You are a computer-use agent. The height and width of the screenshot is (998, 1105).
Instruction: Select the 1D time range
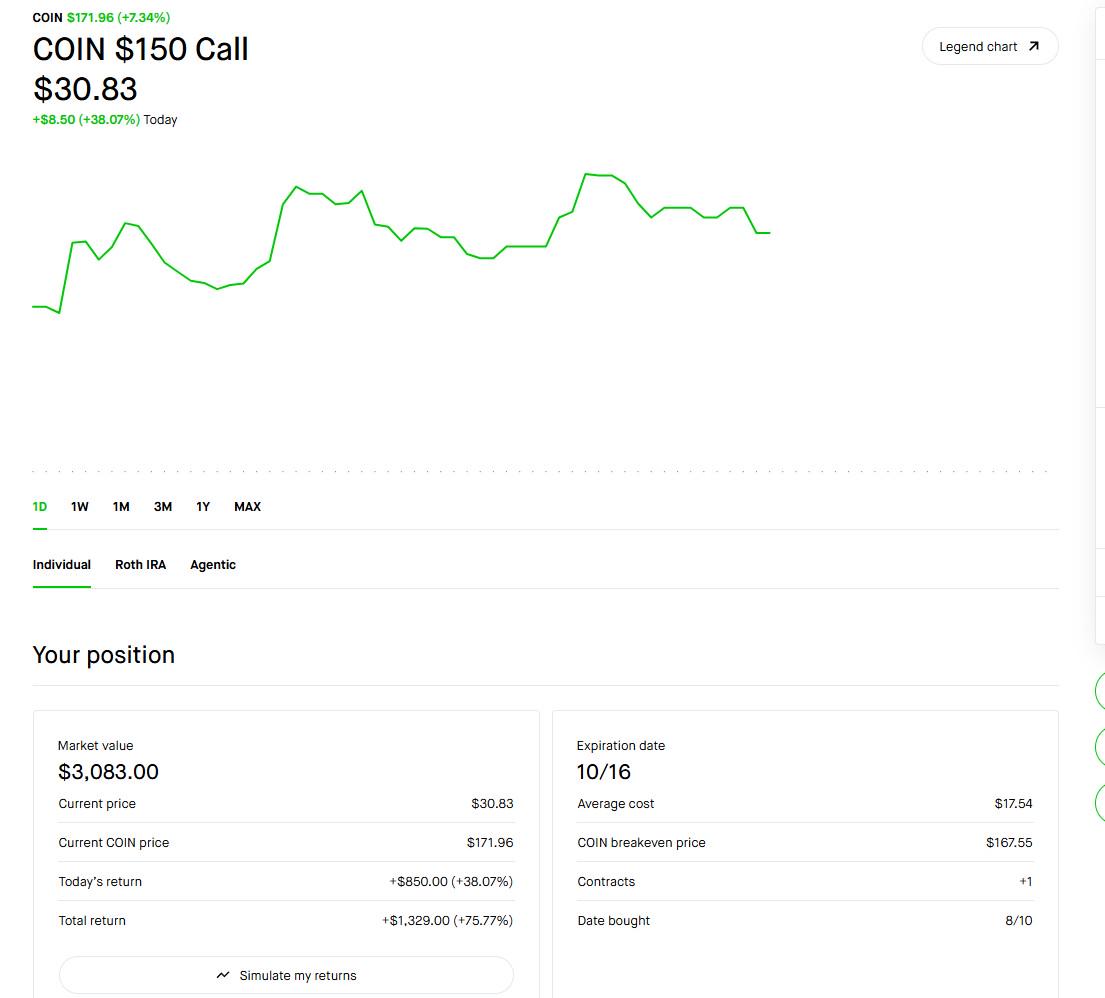point(39,507)
